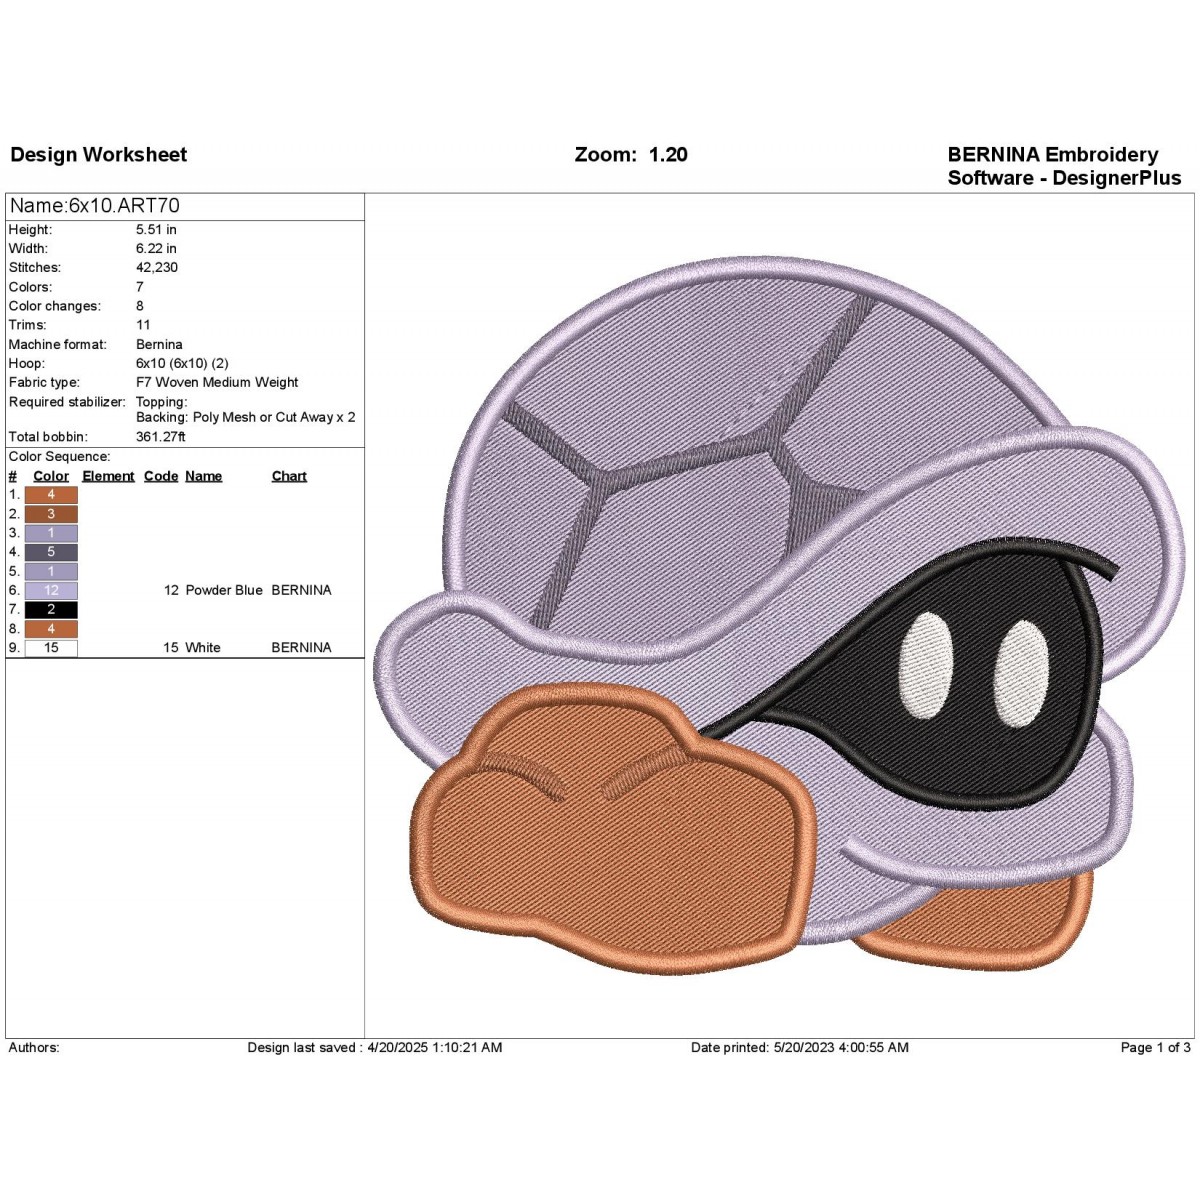Click the Color changes: label
This screenshot has height=1200, width=1200.
55,306
